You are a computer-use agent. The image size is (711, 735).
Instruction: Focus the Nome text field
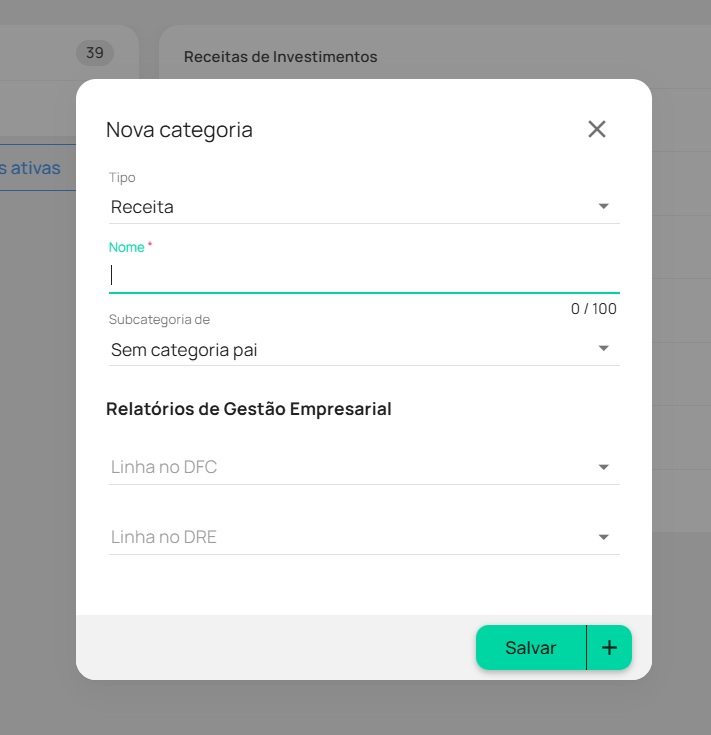click(364, 275)
